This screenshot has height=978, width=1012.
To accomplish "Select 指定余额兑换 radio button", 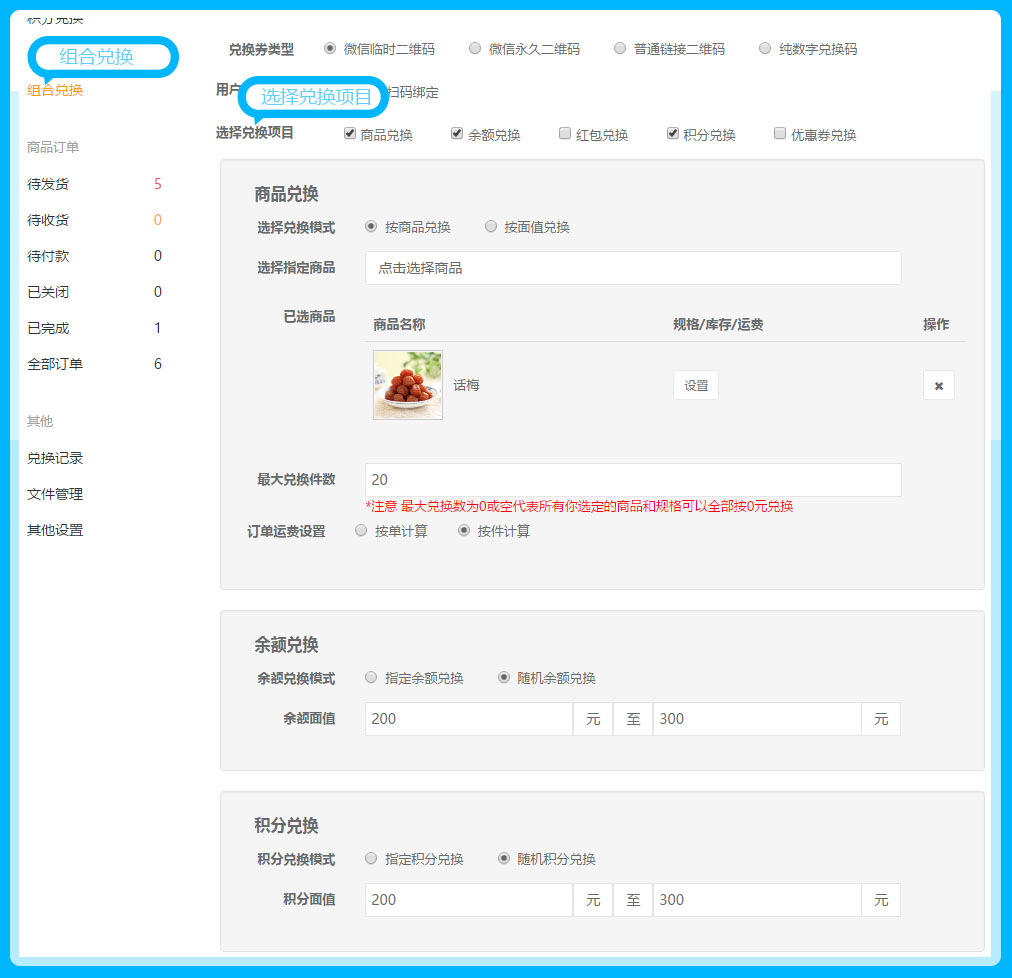I will point(371,678).
